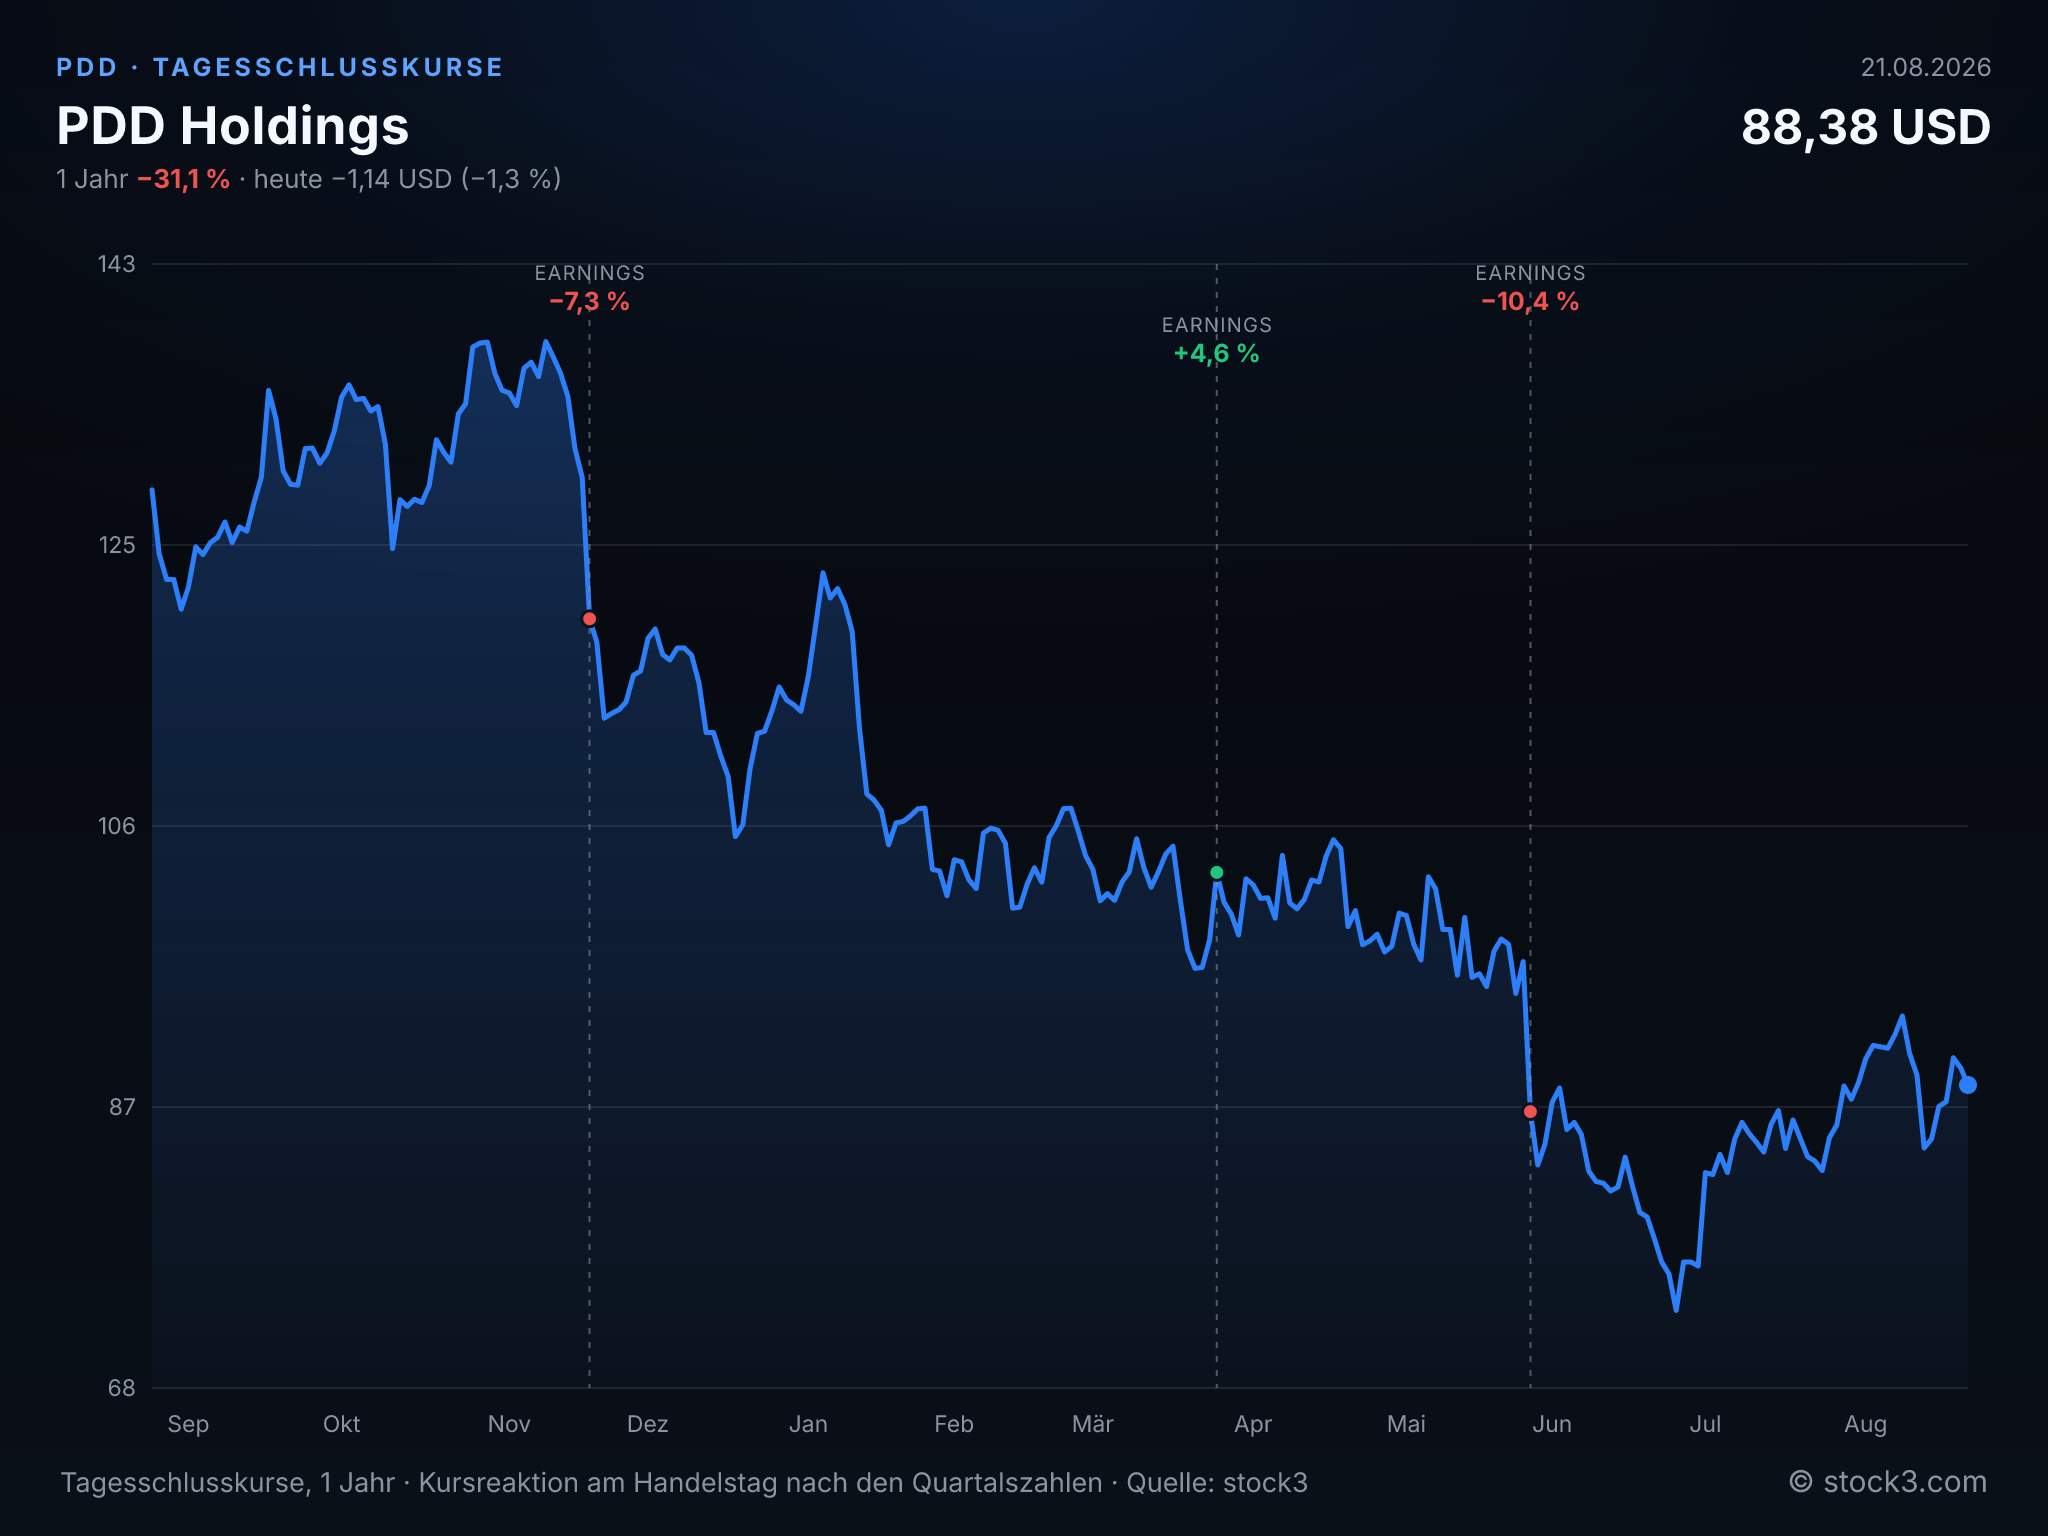Screen dimensions: 2048x1536
Task: Click the "Dez" month label
Action: (x=647, y=1424)
